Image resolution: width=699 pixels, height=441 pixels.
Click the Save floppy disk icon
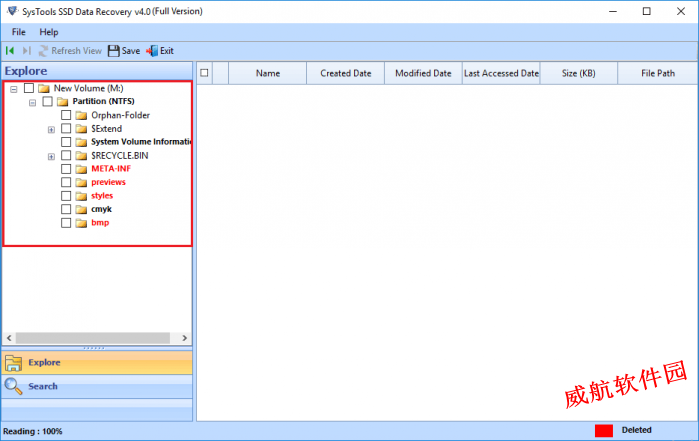114,51
